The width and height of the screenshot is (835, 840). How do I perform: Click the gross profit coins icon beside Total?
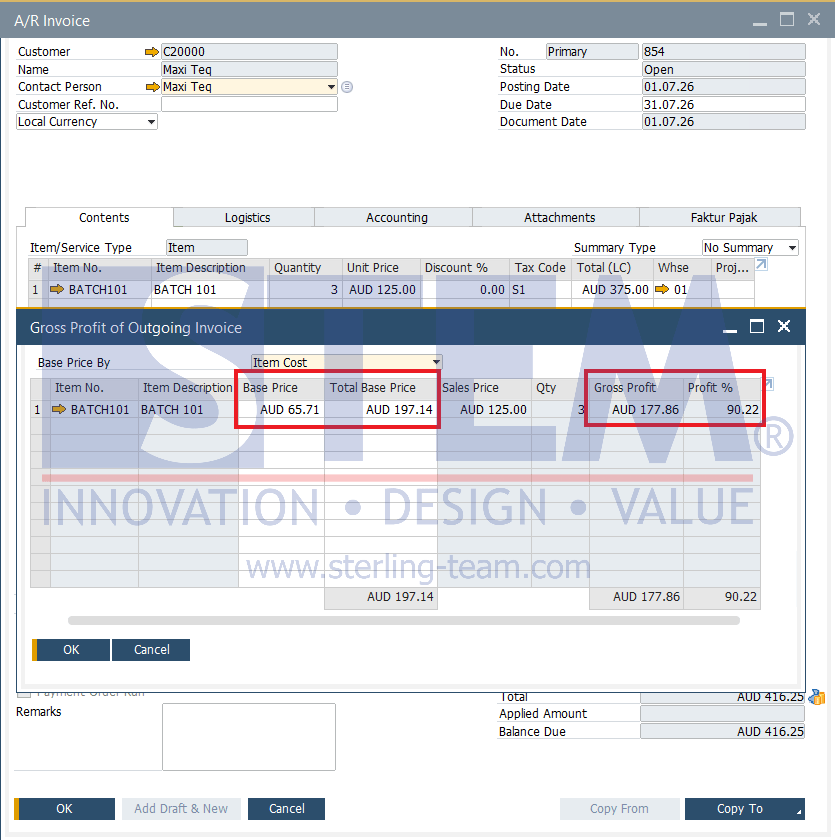point(817,697)
